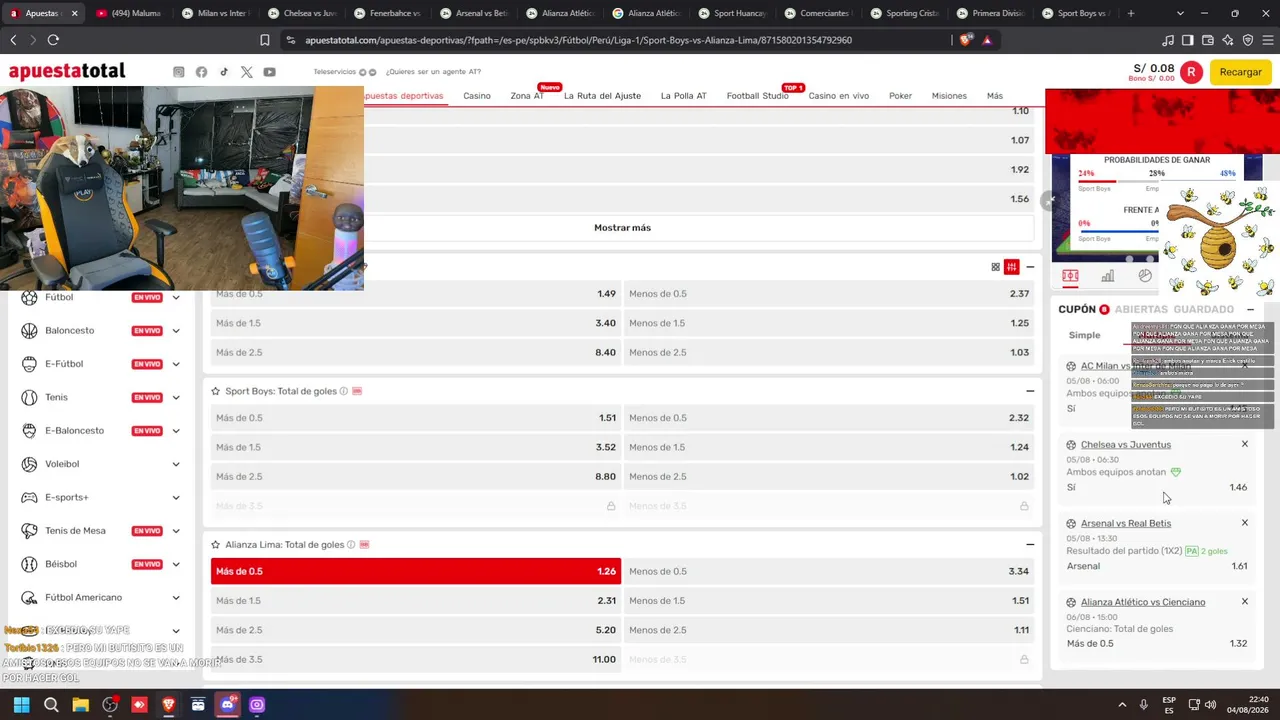Select Alianza Lima Menos de 1.5 odds 1.51
This screenshot has width=1280, height=720.
(x=829, y=601)
